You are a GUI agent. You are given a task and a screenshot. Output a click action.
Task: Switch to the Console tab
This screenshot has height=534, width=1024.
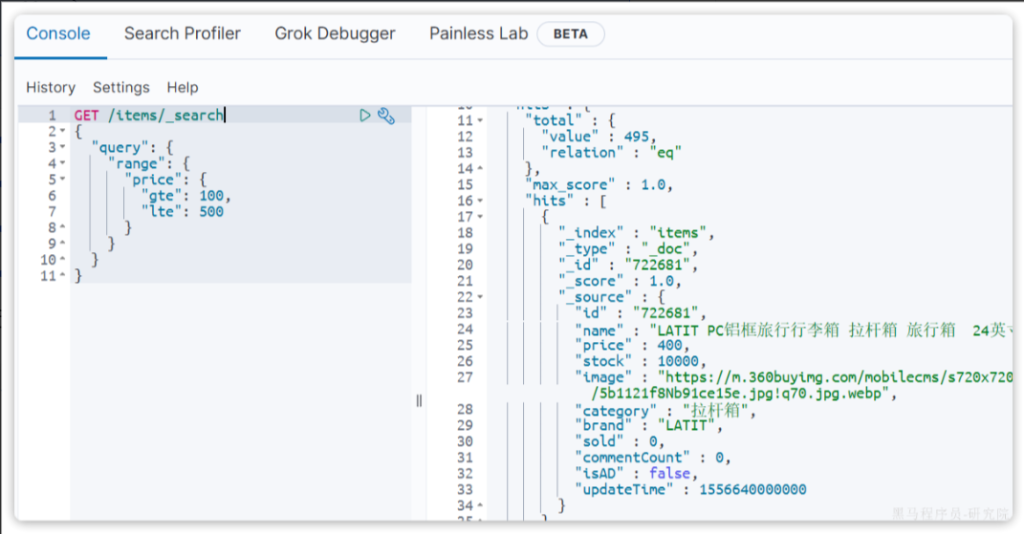pos(58,33)
